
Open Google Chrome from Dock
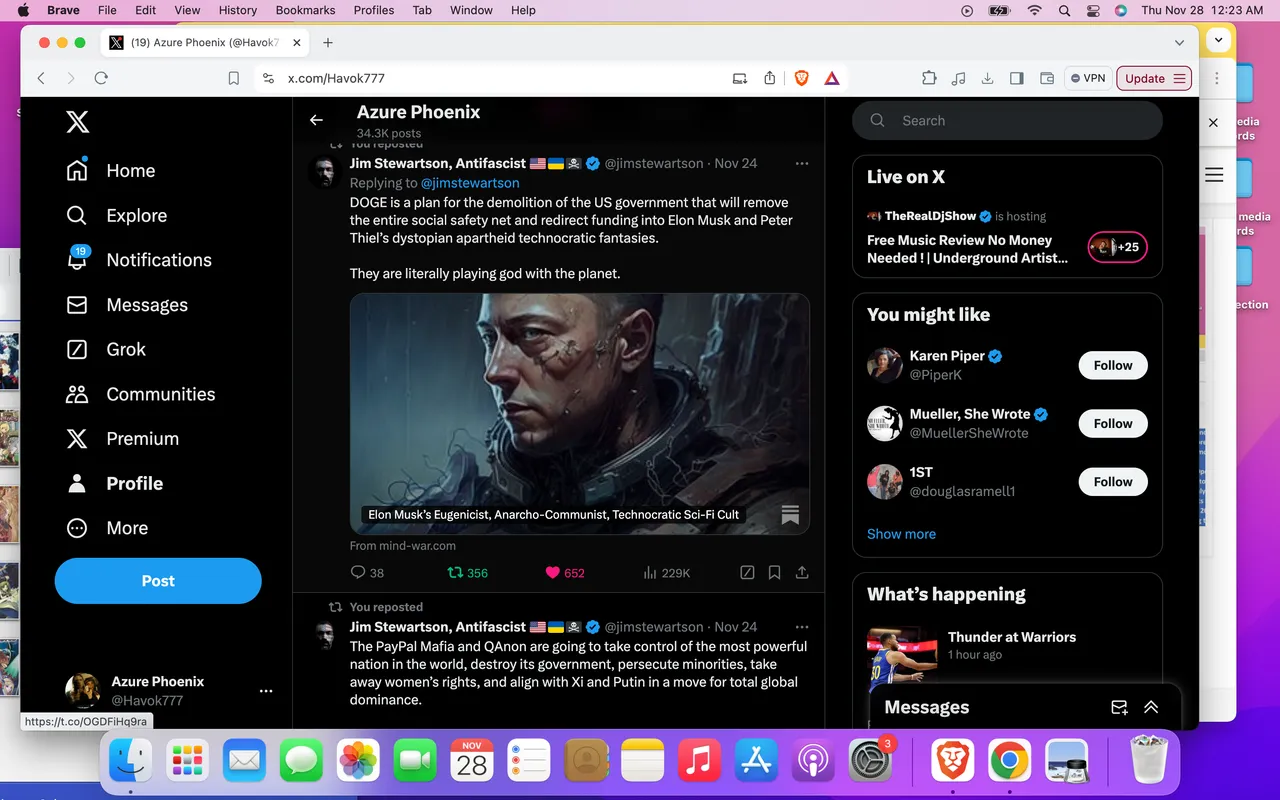point(1010,761)
